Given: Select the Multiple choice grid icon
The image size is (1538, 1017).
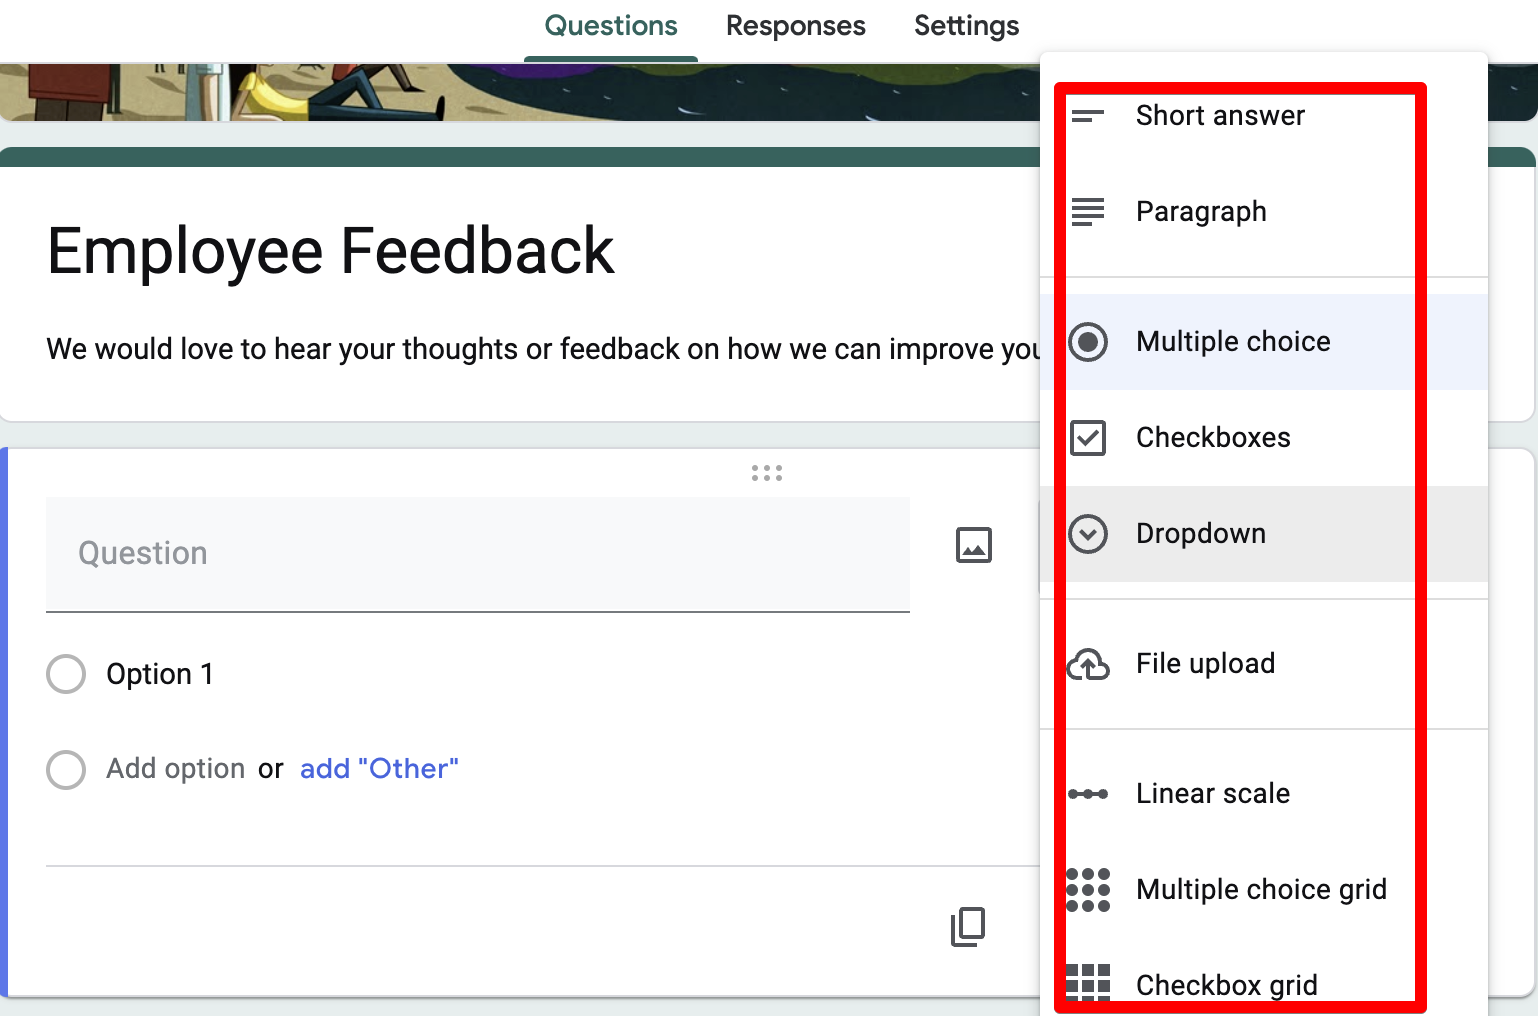Looking at the screenshot, I should 1088,889.
